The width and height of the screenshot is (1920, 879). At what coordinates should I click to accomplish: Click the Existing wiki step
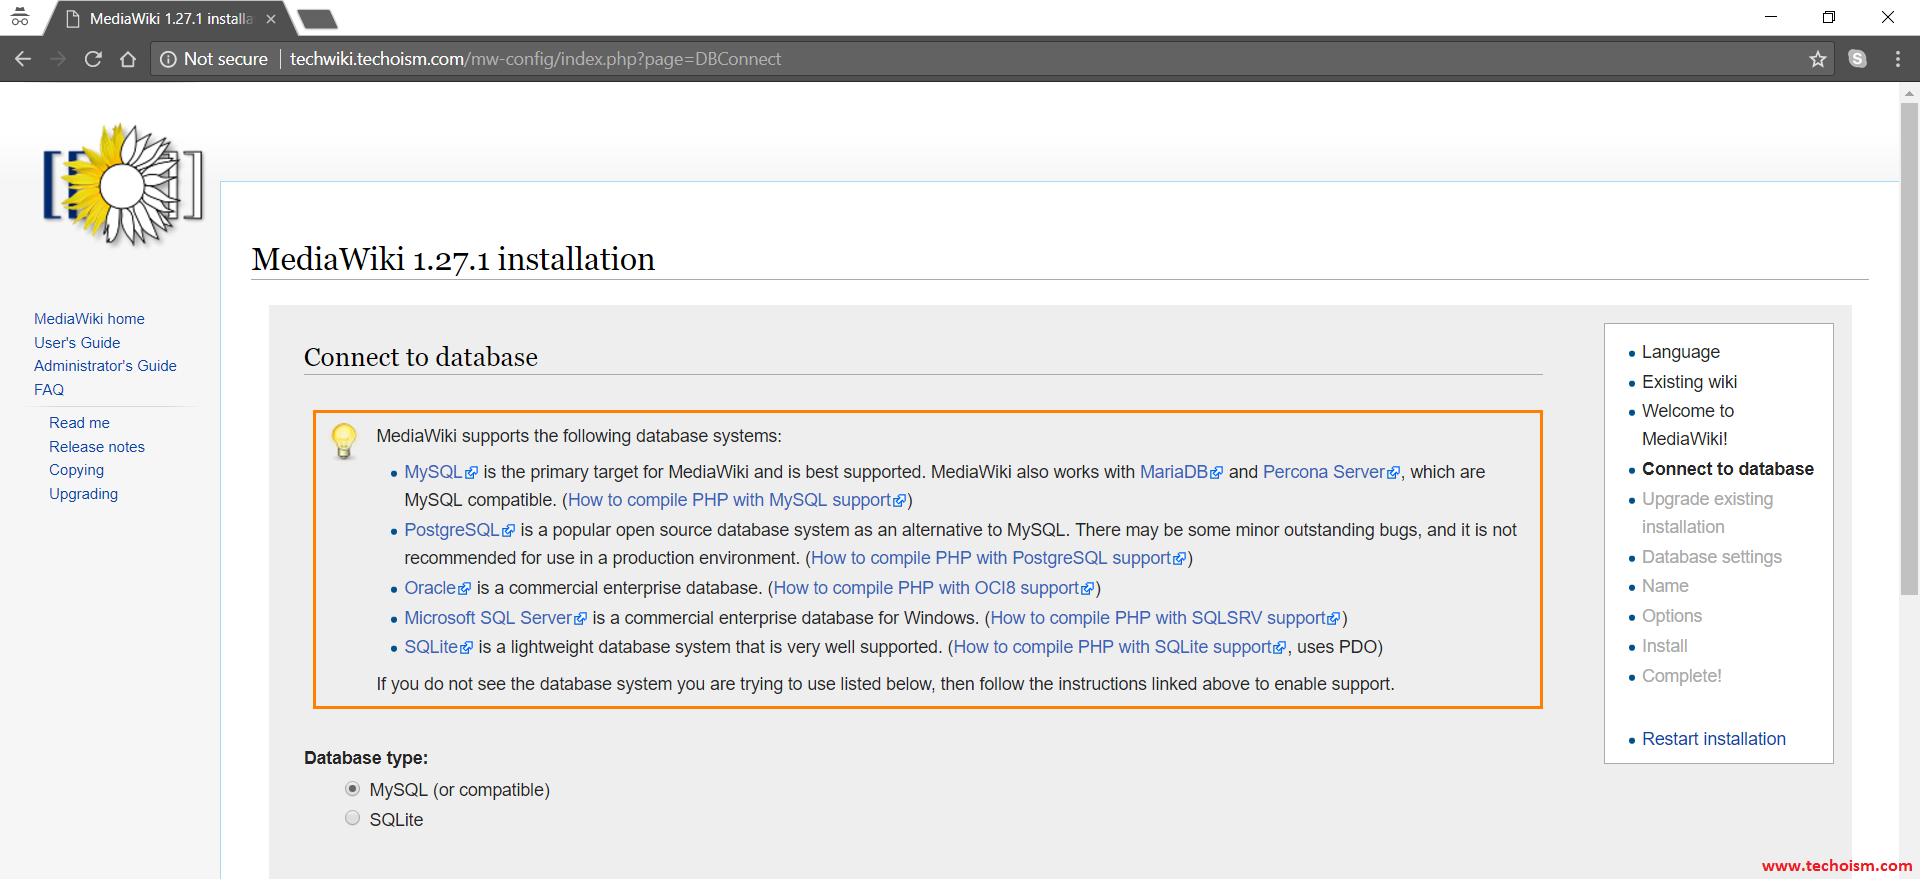point(1689,381)
